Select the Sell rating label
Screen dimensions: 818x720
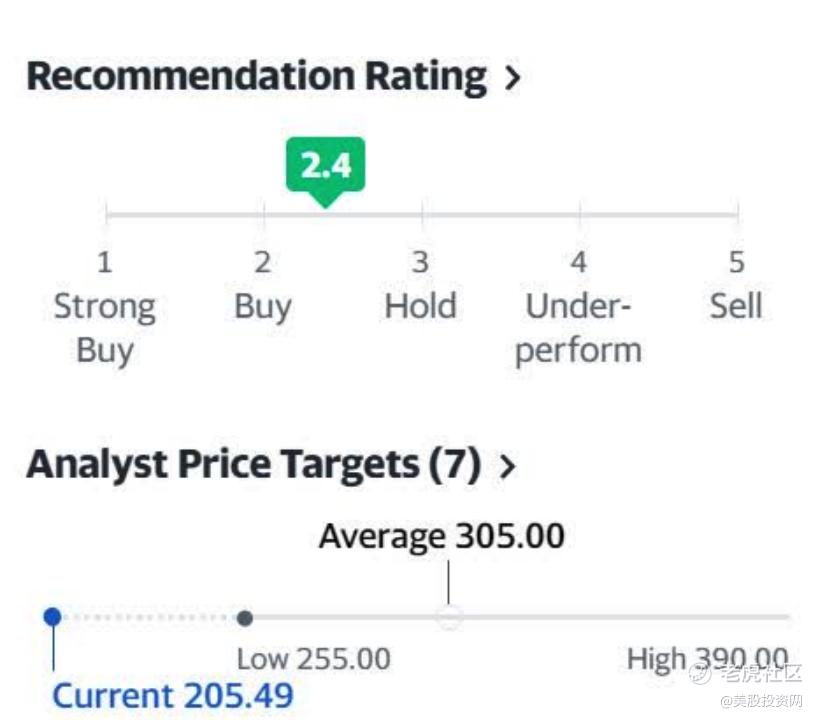736,306
